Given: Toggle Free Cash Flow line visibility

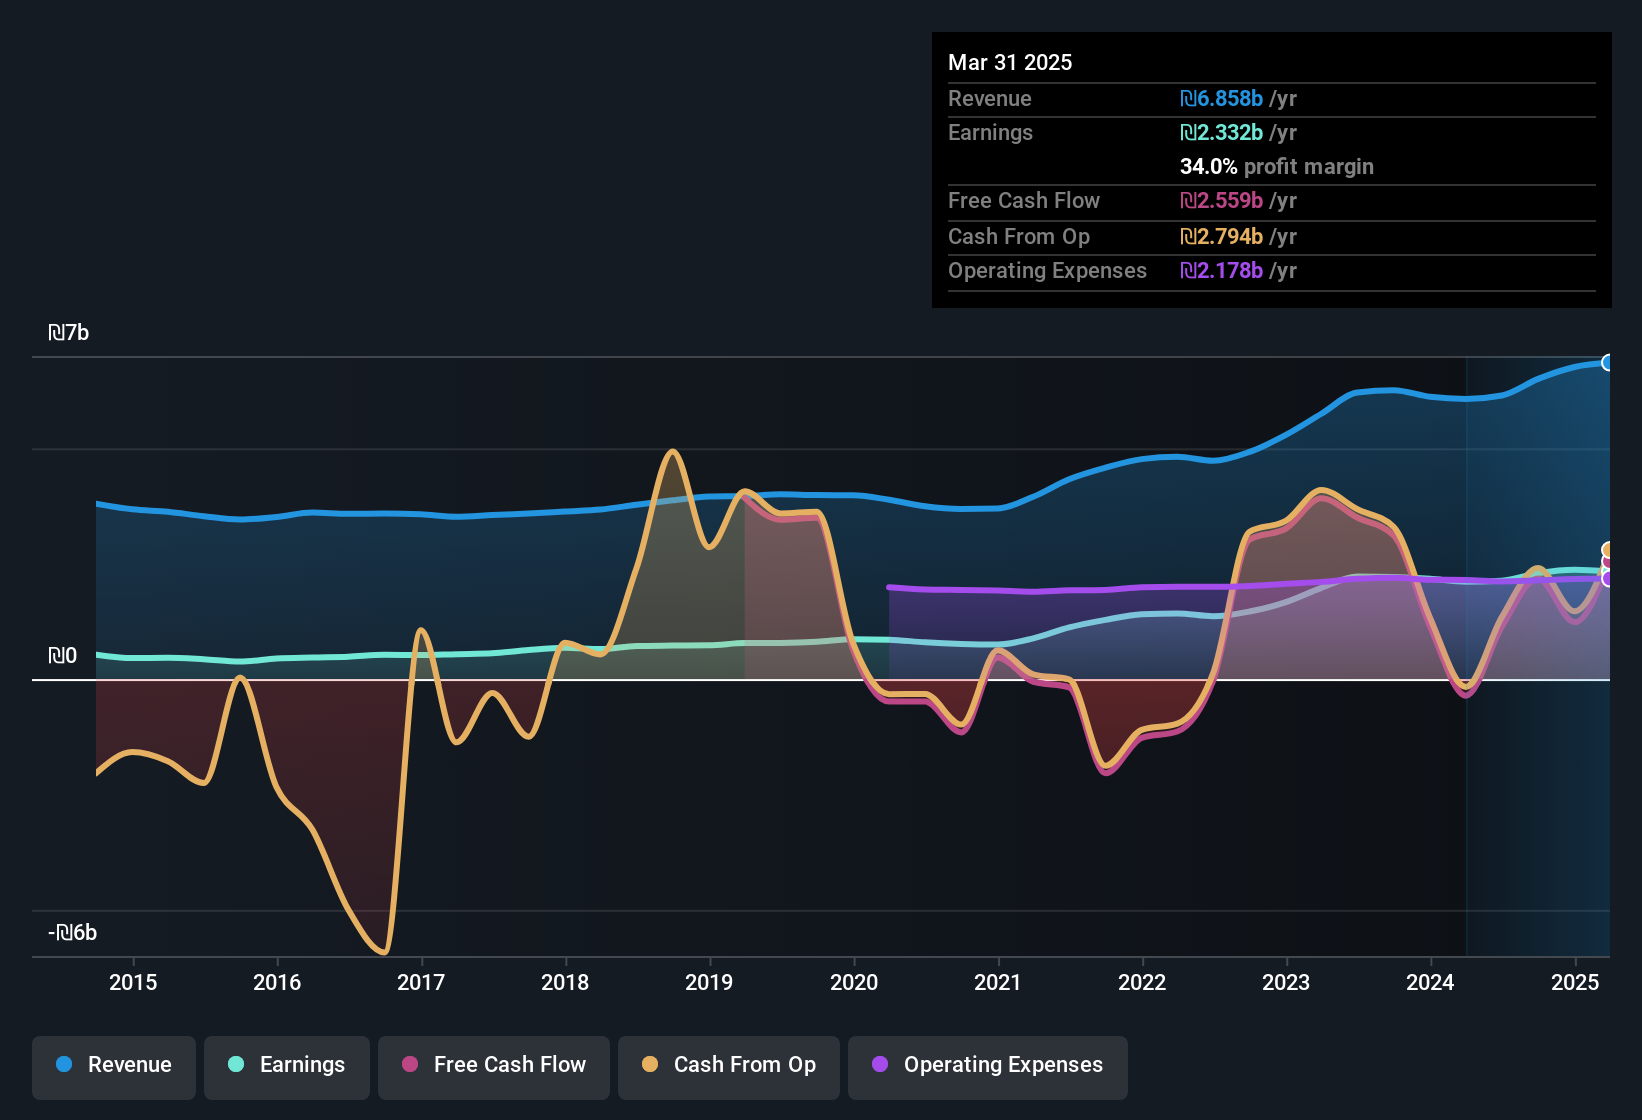Looking at the screenshot, I should pos(493,1065).
